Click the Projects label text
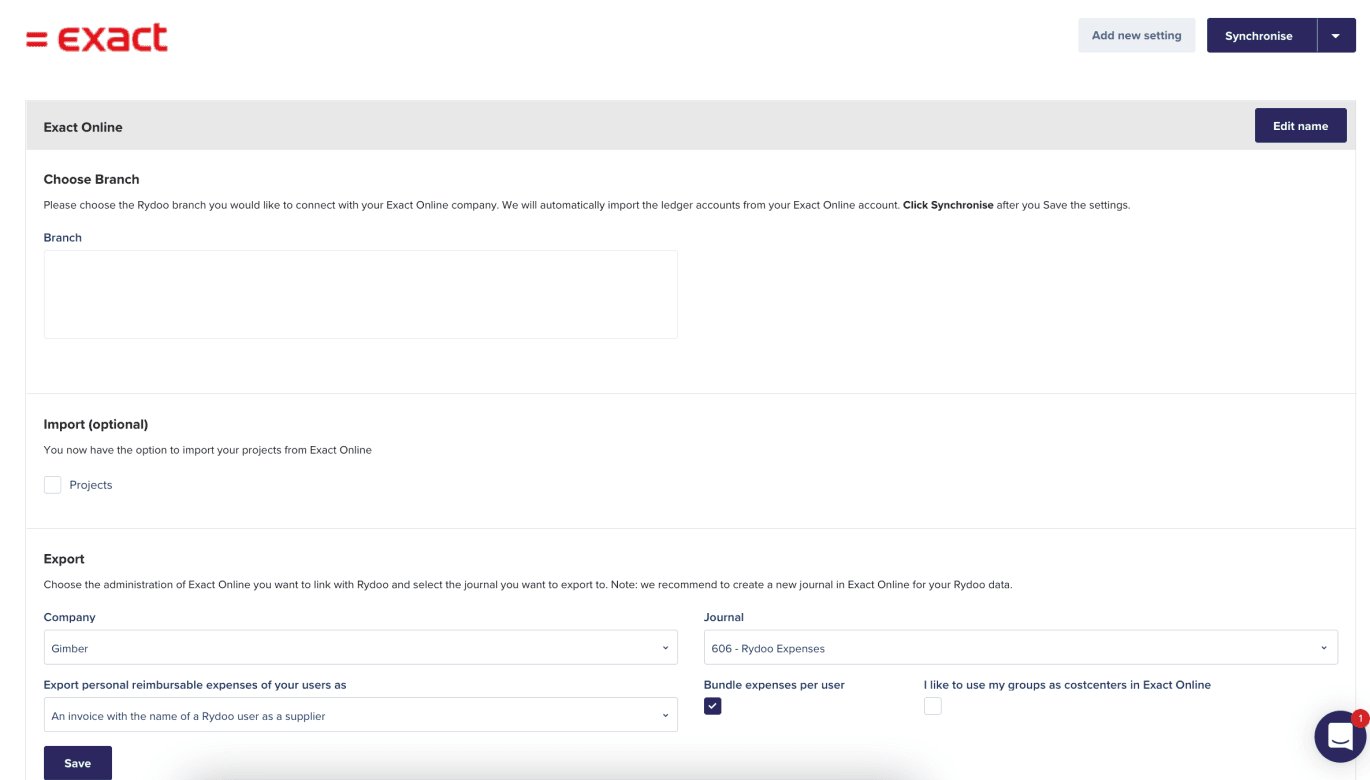 pyautogui.click(x=91, y=485)
